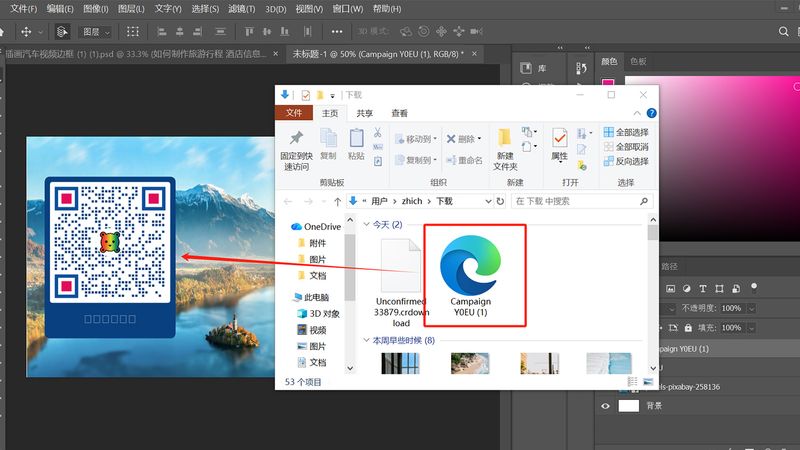Click the magenta foreground color swatch
Image resolution: width=800 pixels, height=450 pixels.
[x=607, y=82]
